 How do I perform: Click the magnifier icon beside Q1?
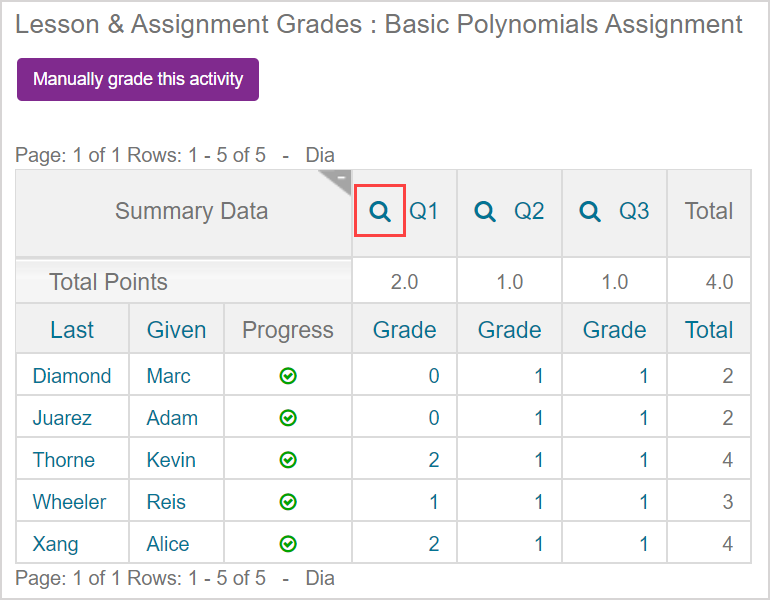coord(380,211)
